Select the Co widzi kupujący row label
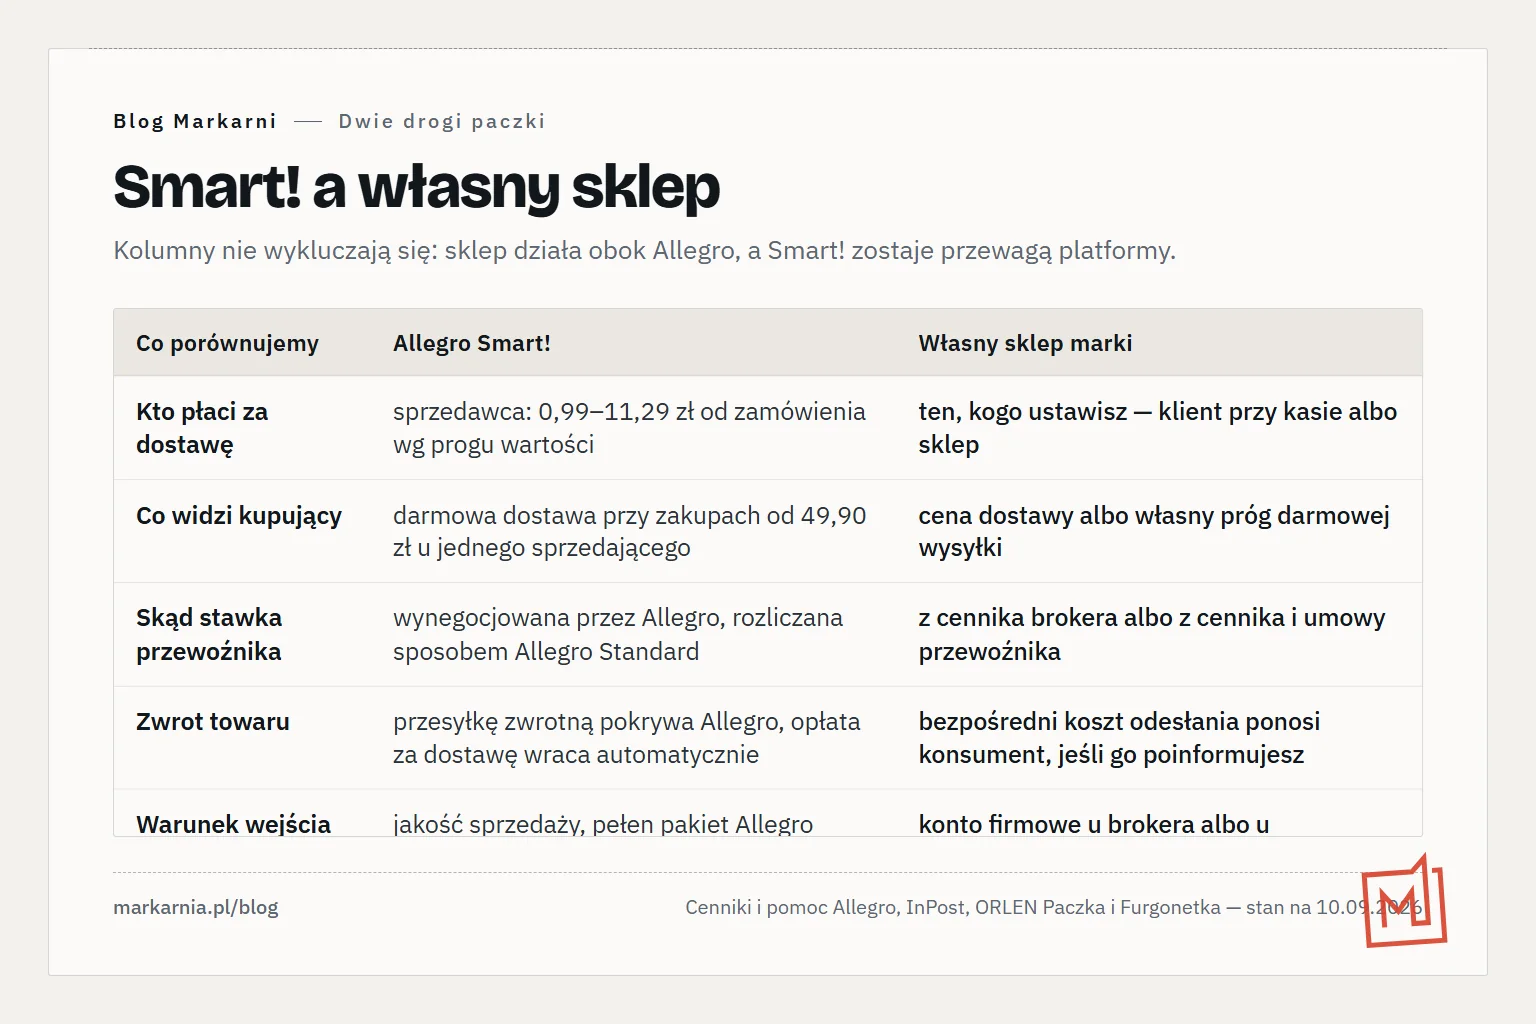This screenshot has width=1536, height=1024. pyautogui.click(x=239, y=515)
